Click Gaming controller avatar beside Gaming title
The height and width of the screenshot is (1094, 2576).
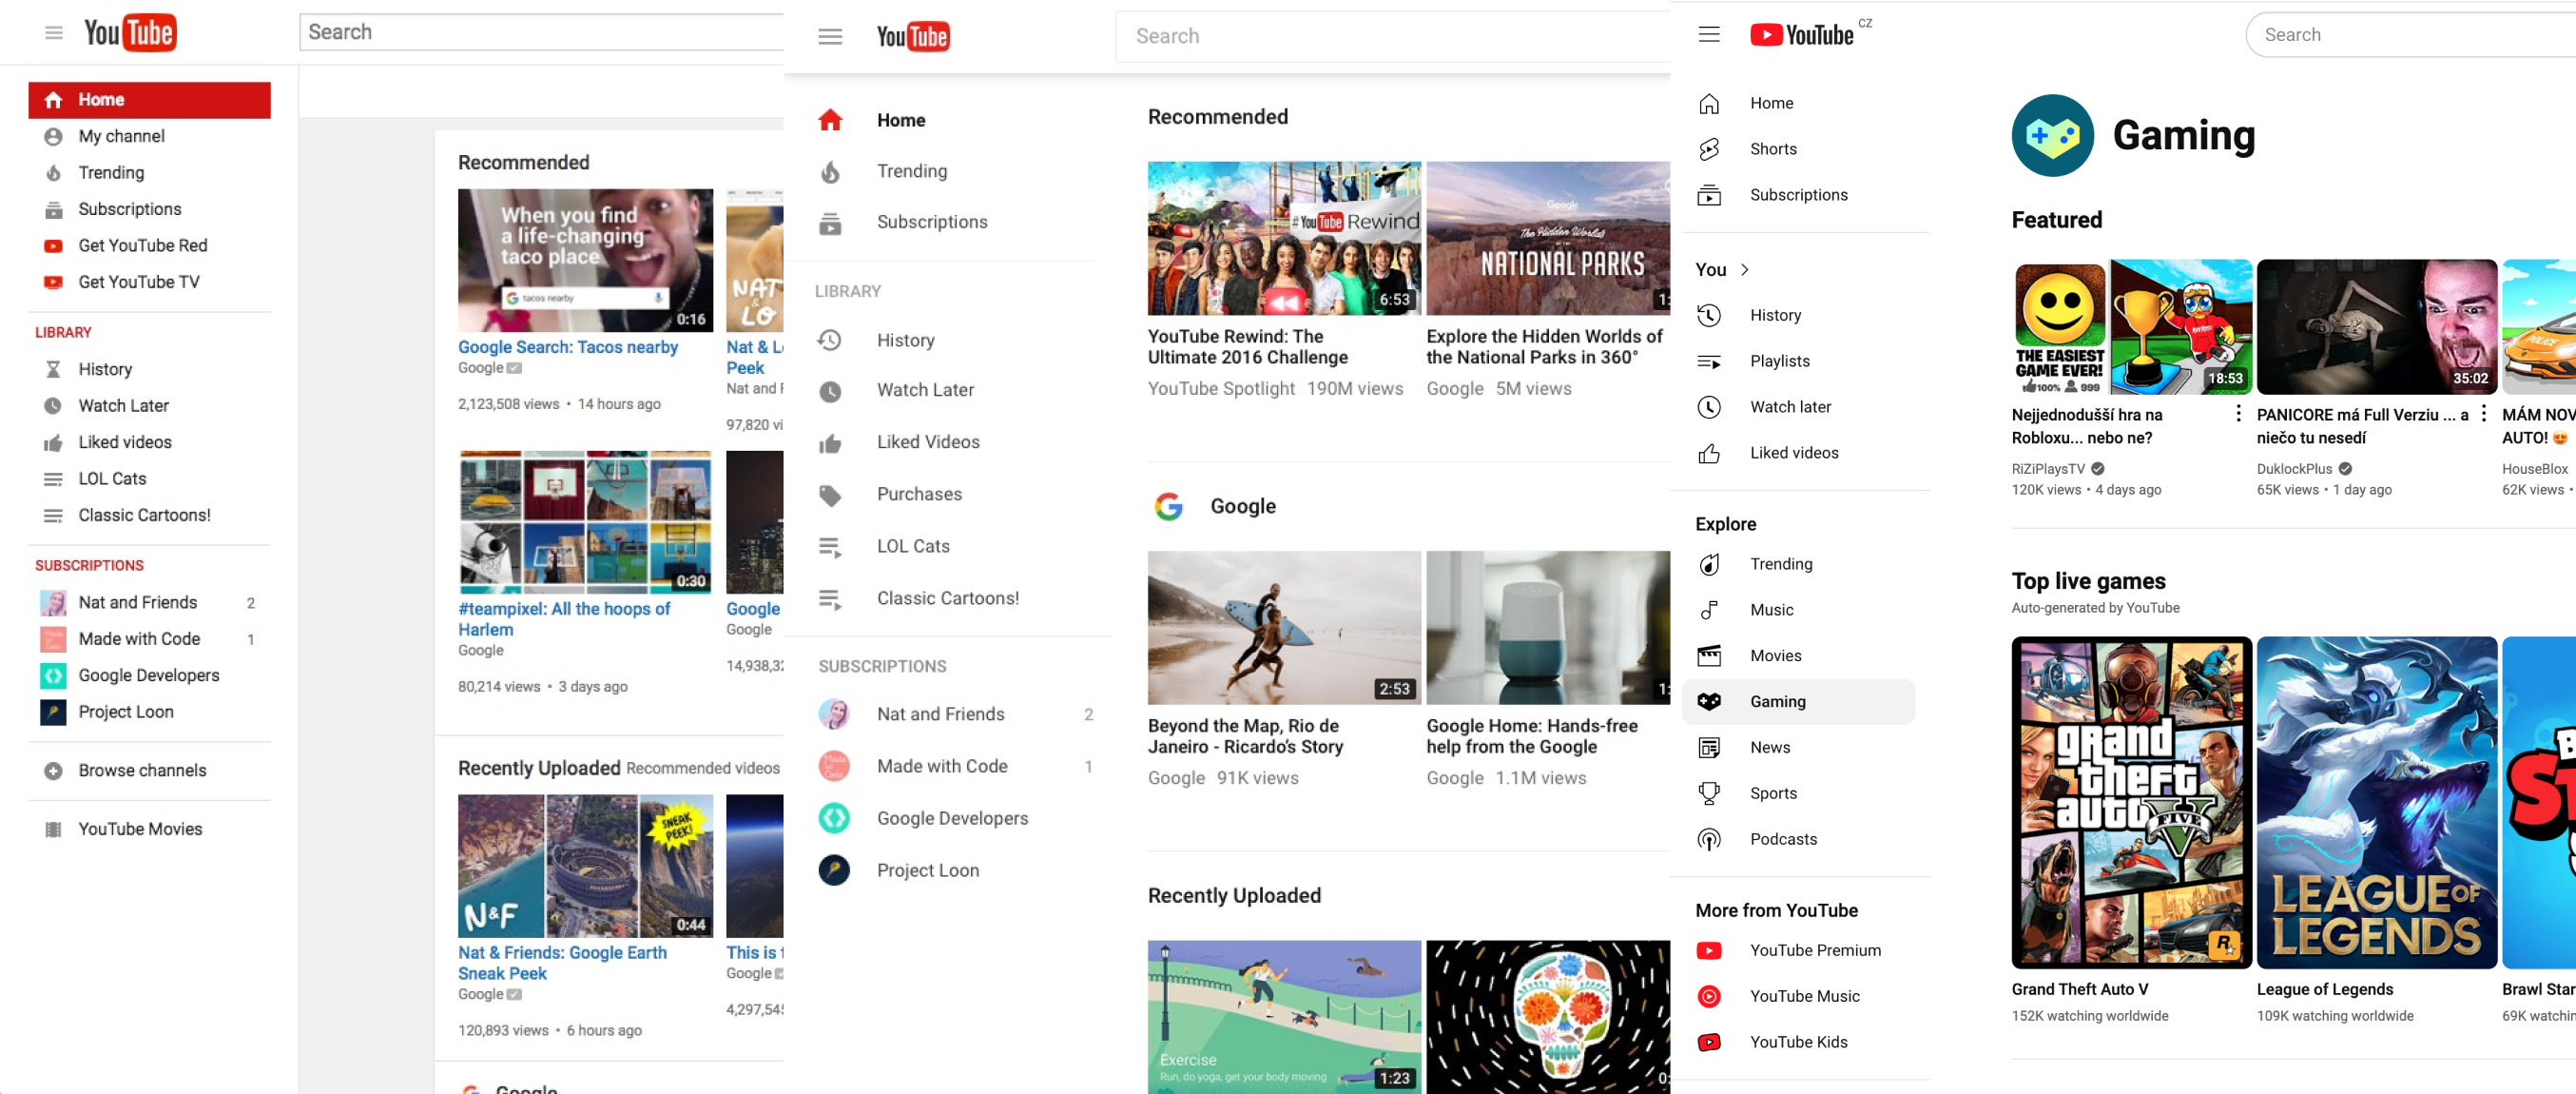(2052, 136)
